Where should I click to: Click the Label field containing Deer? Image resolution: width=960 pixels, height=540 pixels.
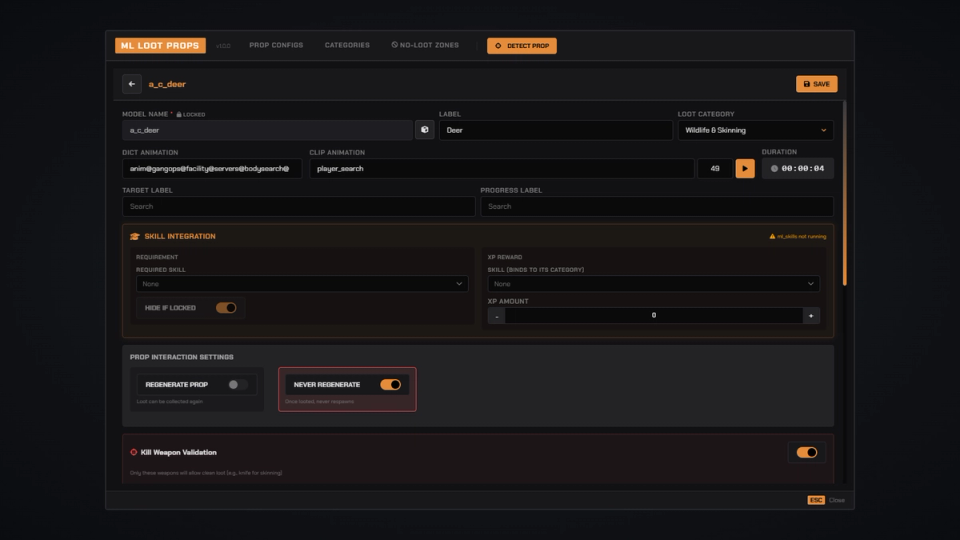556,130
